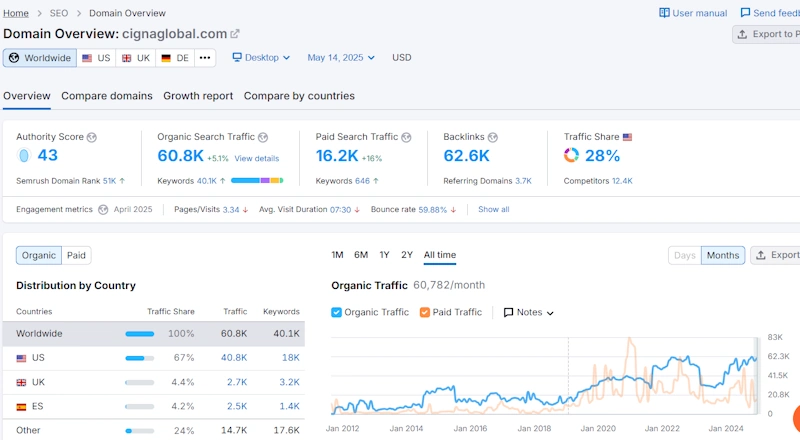800x440 pixels.
Task: Open the Compare domains tab
Action: pos(107,96)
